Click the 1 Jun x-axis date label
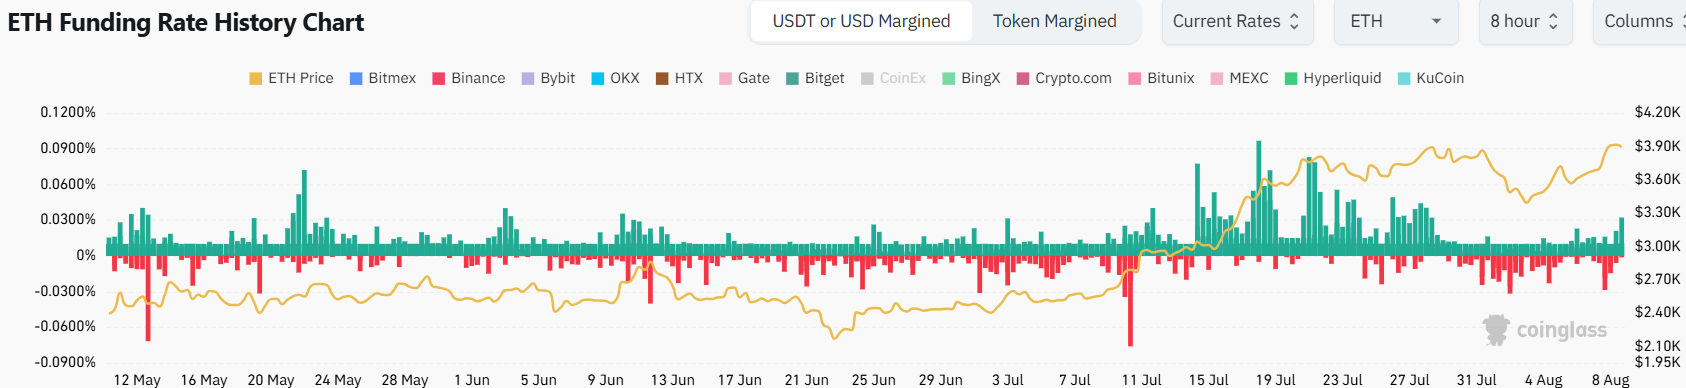1686x388 pixels. pos(472,380)
